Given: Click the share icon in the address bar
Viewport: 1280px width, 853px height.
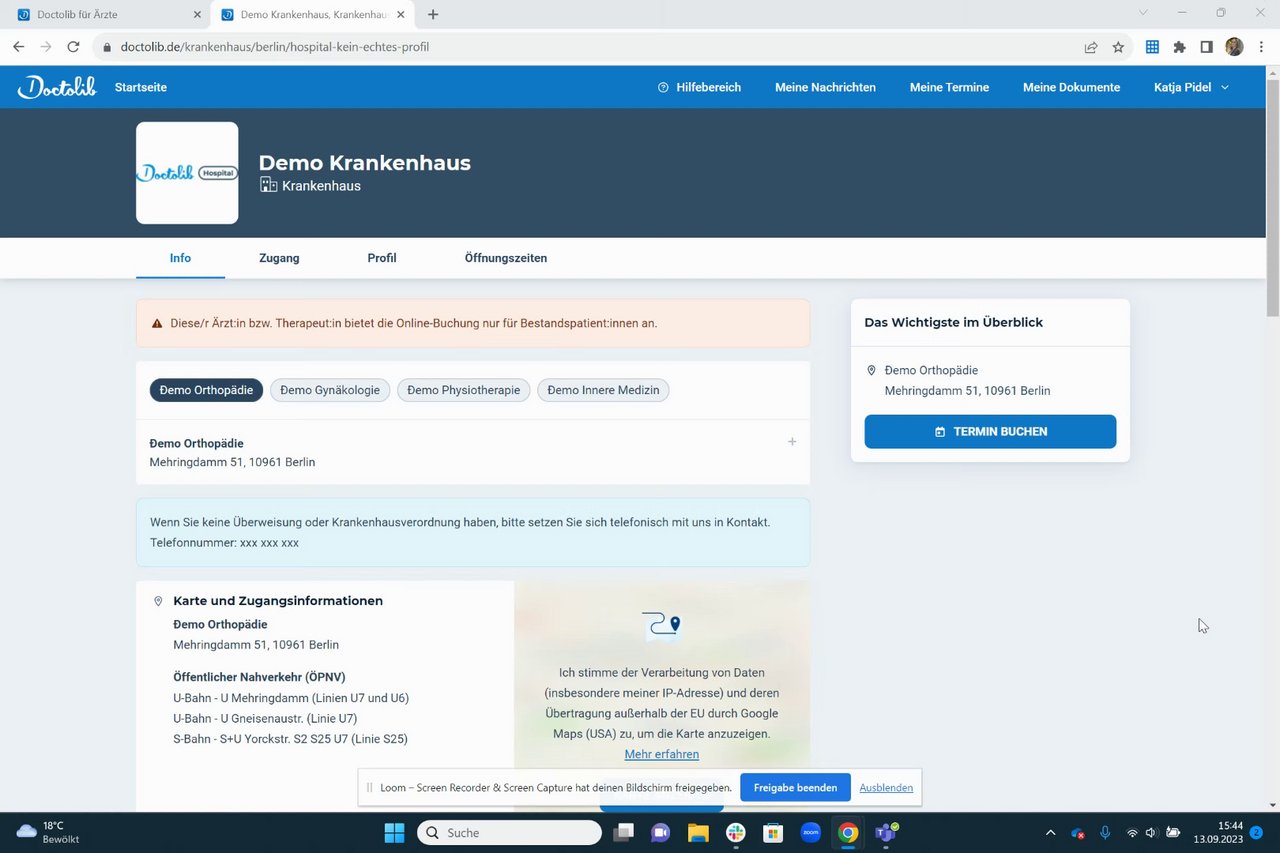Looking at the screenshot, I should (x=1091, y=47).
